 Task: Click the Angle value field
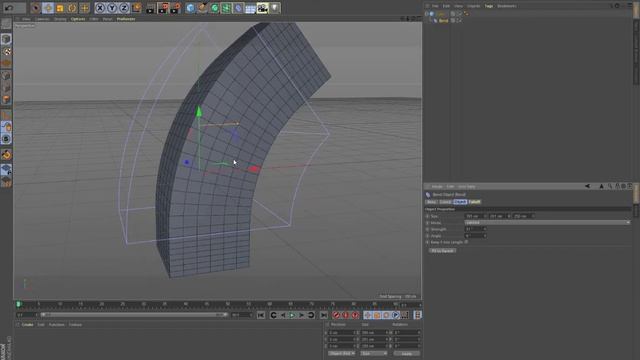point(473,236)
